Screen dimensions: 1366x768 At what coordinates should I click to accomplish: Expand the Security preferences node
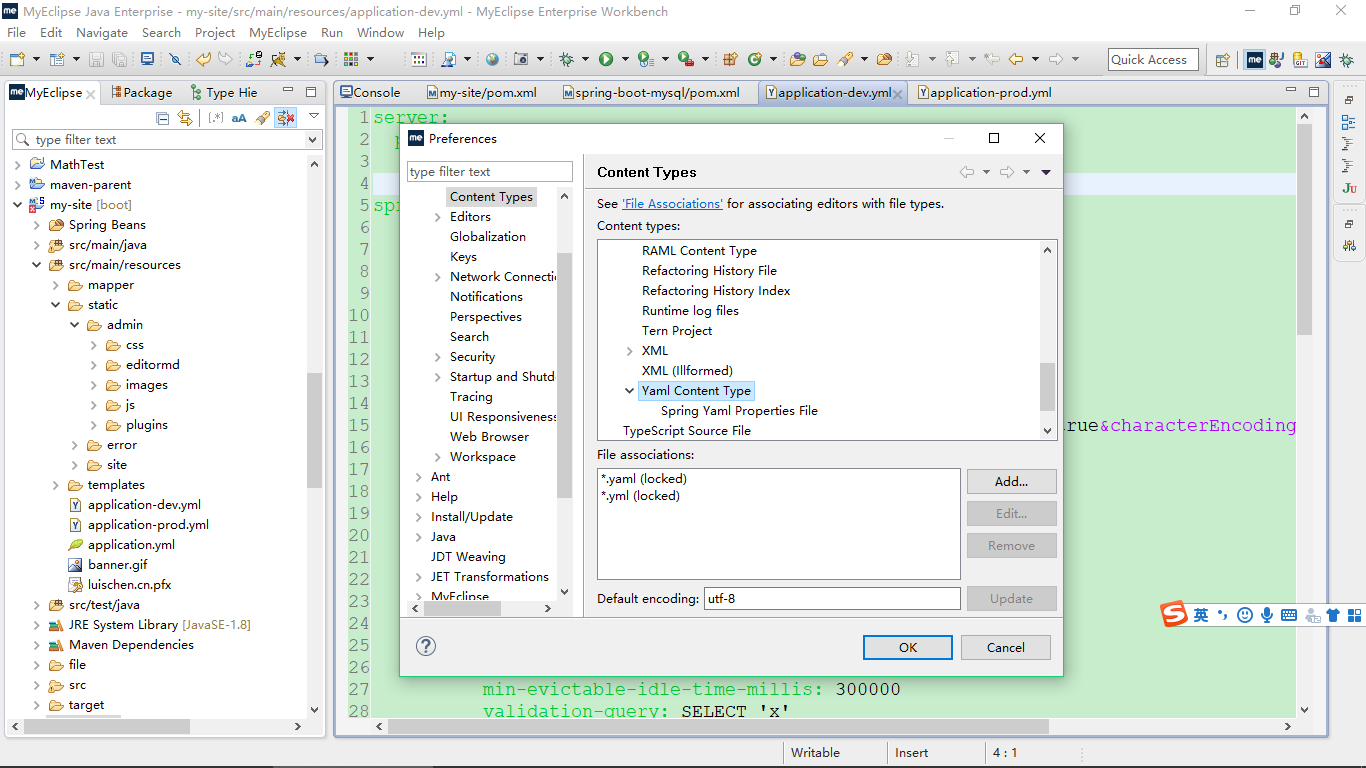pos(437,357)
